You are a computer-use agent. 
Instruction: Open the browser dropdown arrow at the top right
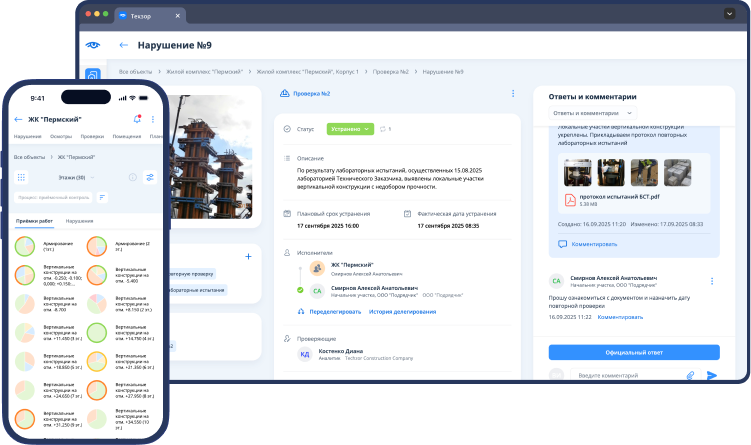tap(729, 13)
